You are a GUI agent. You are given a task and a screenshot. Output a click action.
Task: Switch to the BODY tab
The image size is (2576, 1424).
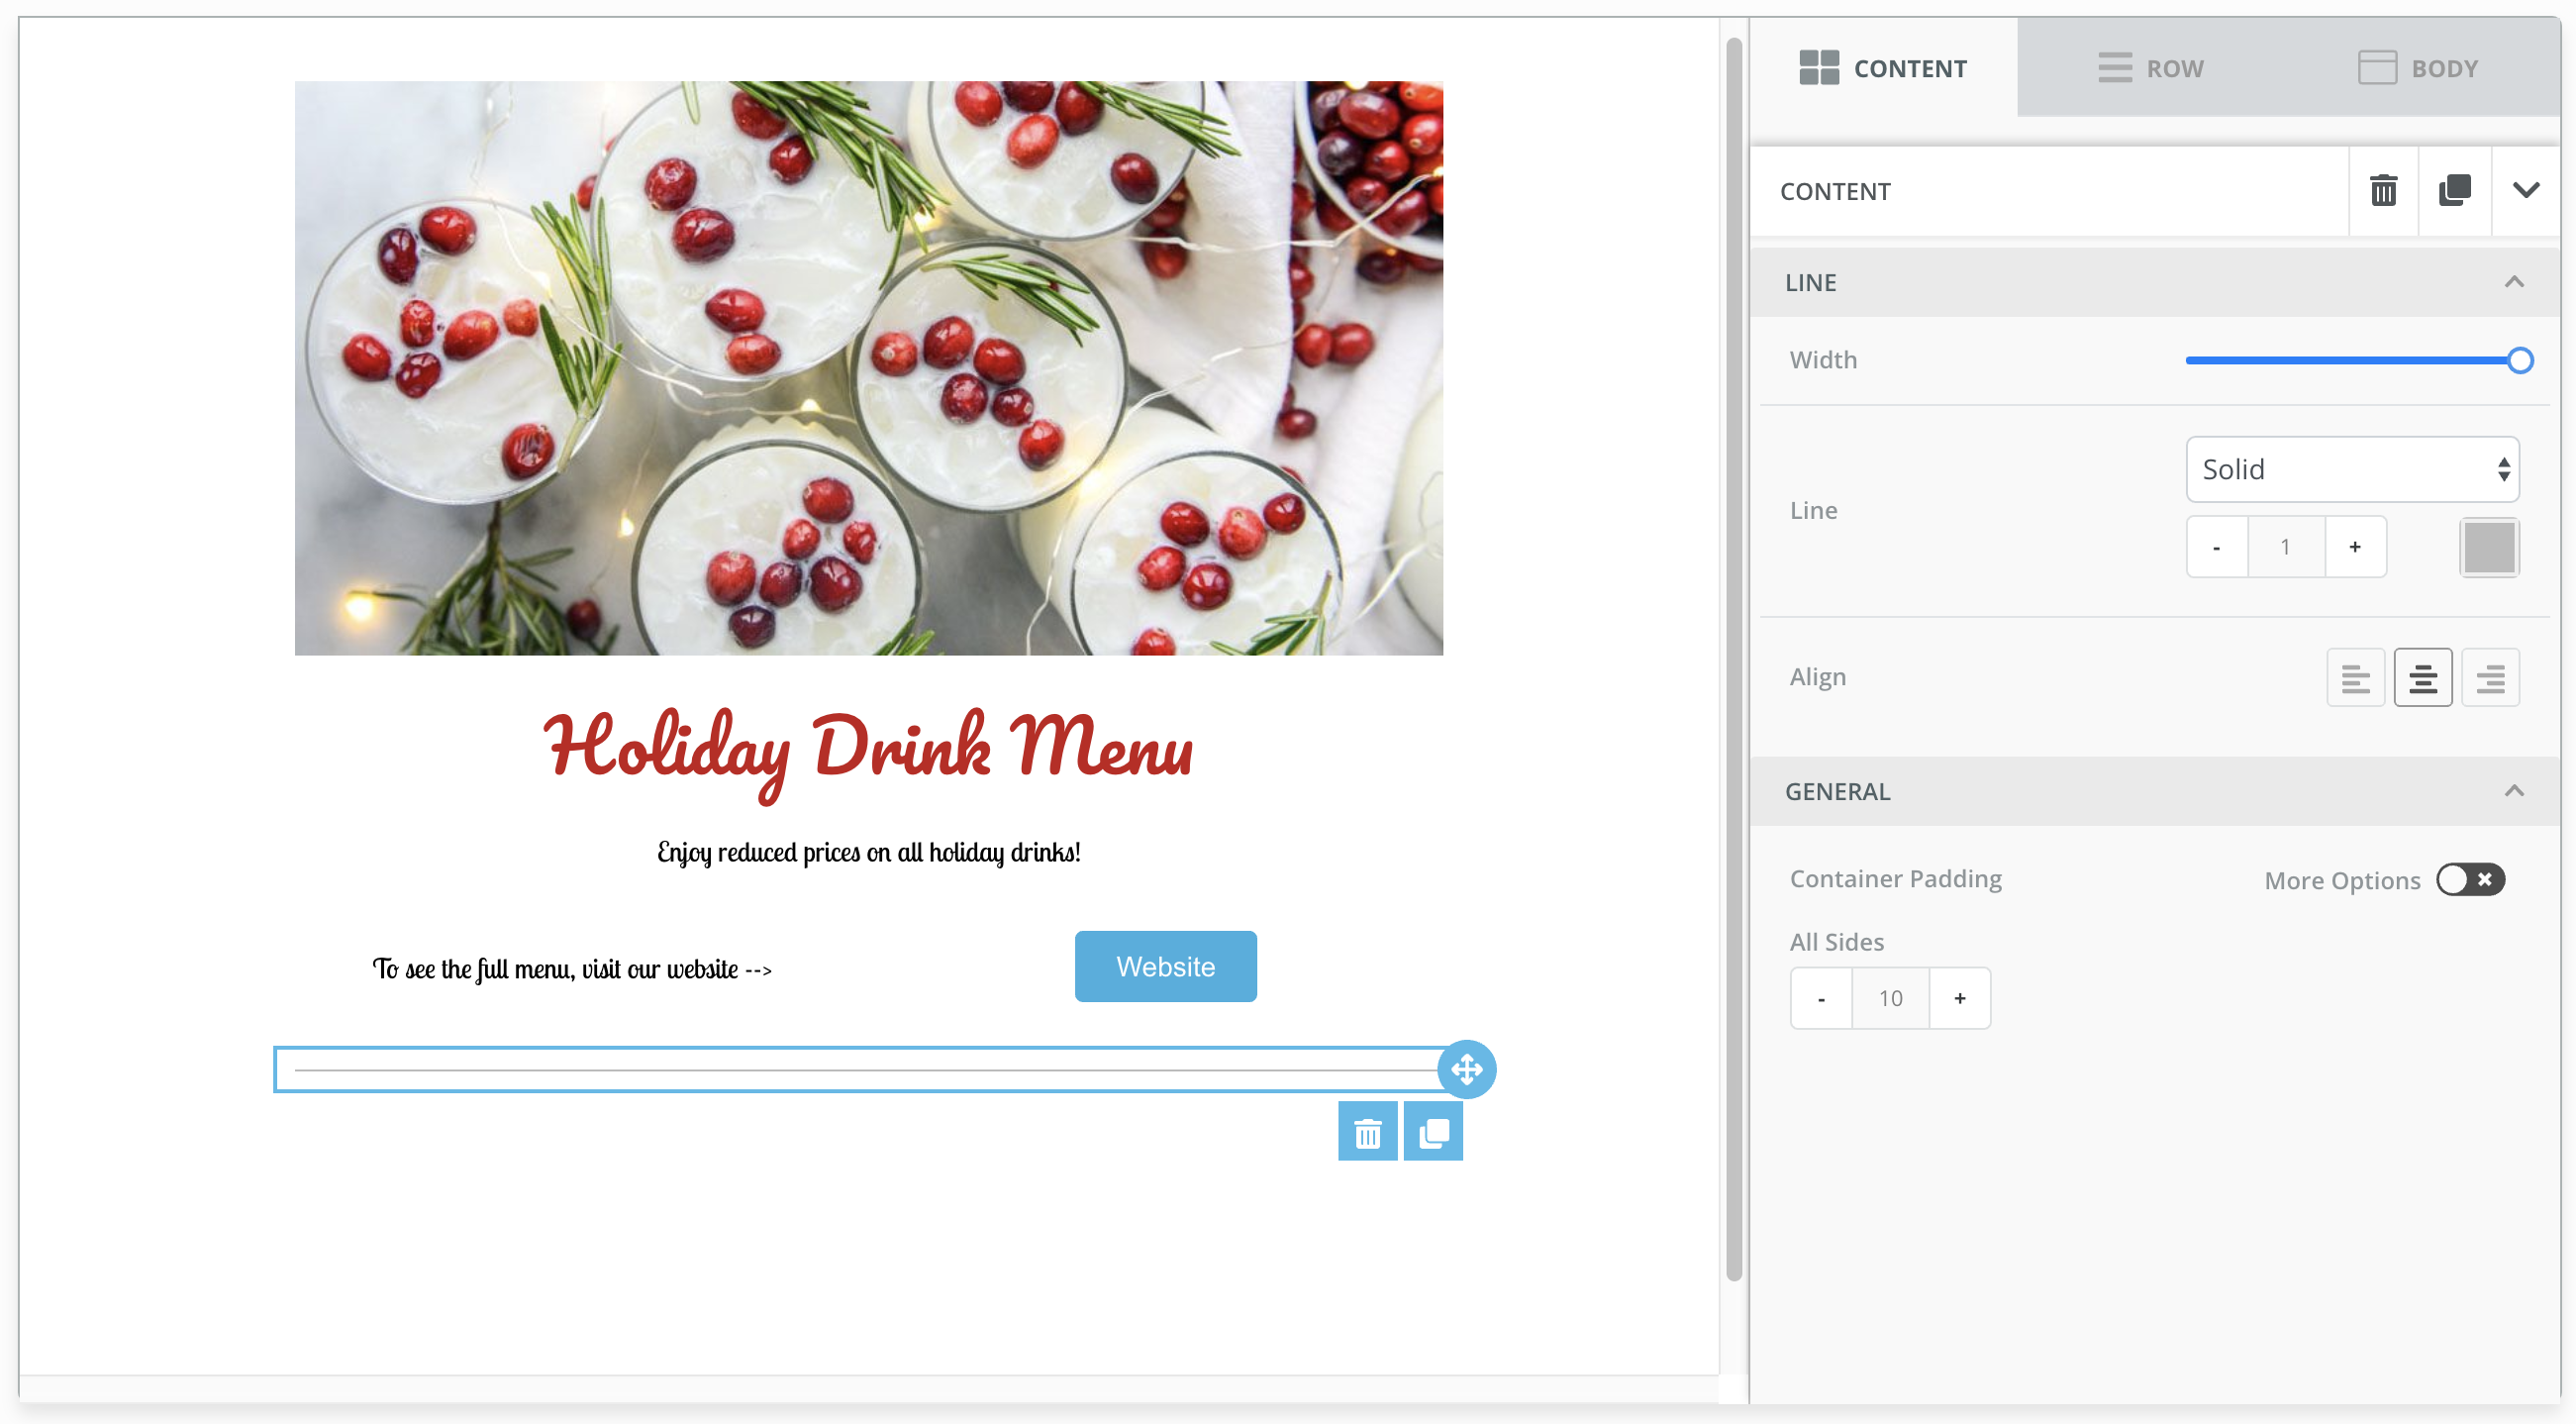tap(2420, 67)
